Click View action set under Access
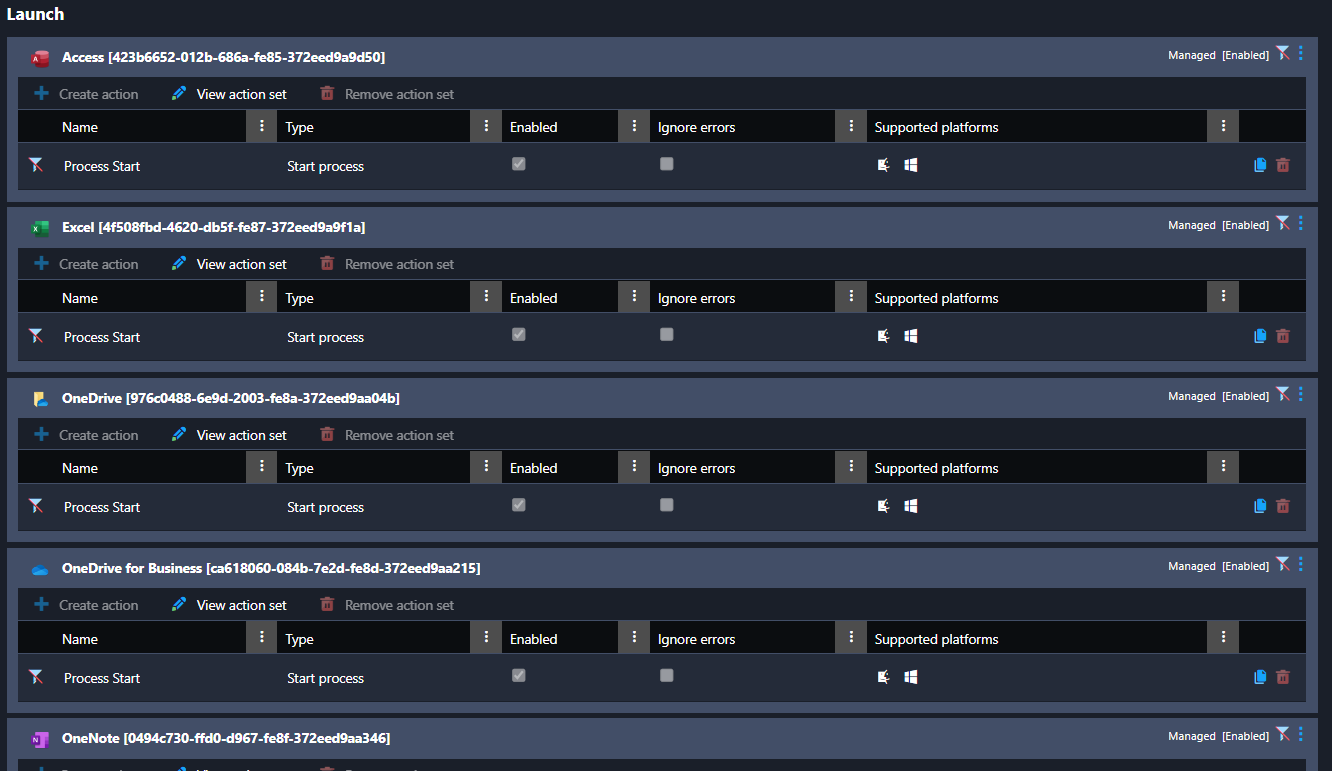The image size is (1332, 771). click(x=229, y=94)
